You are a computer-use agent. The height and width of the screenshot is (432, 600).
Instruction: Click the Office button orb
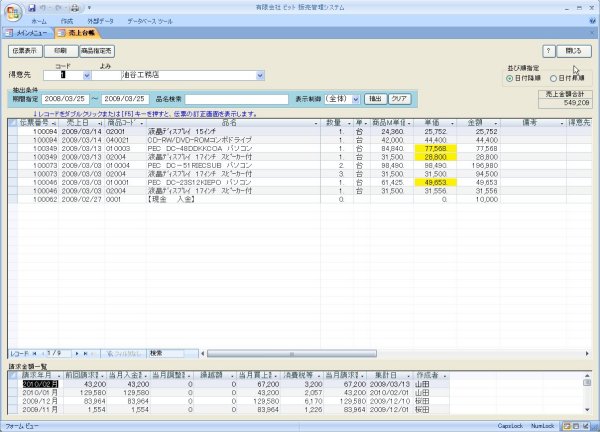pos(12,10)
